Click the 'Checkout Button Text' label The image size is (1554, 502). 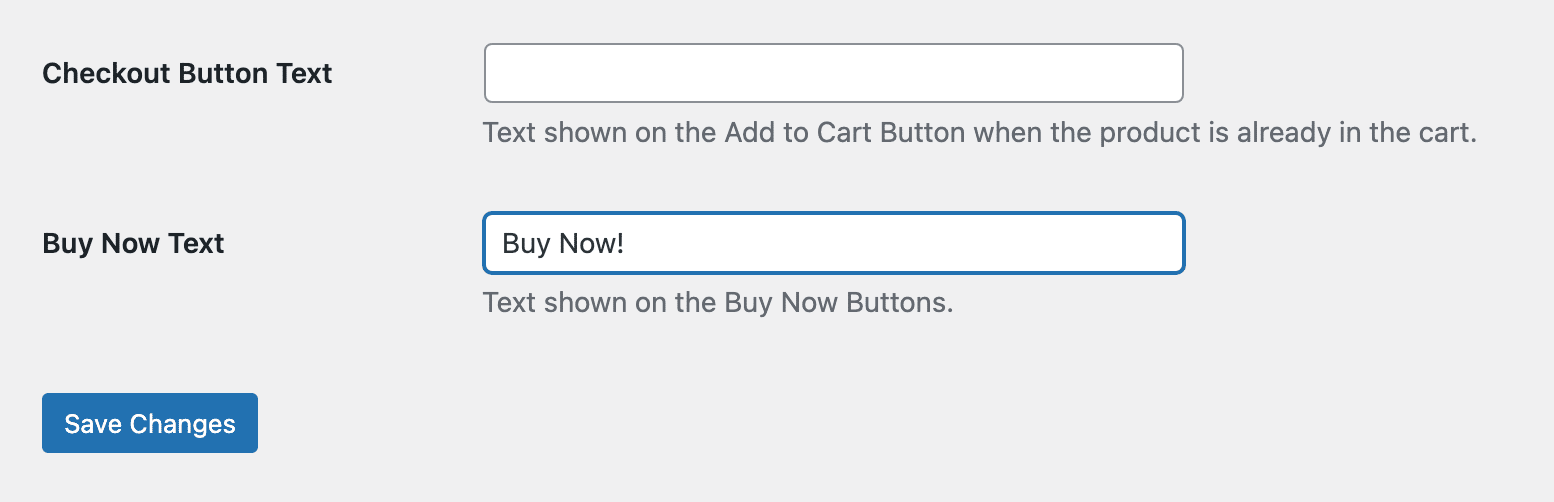tap(187, 73)
